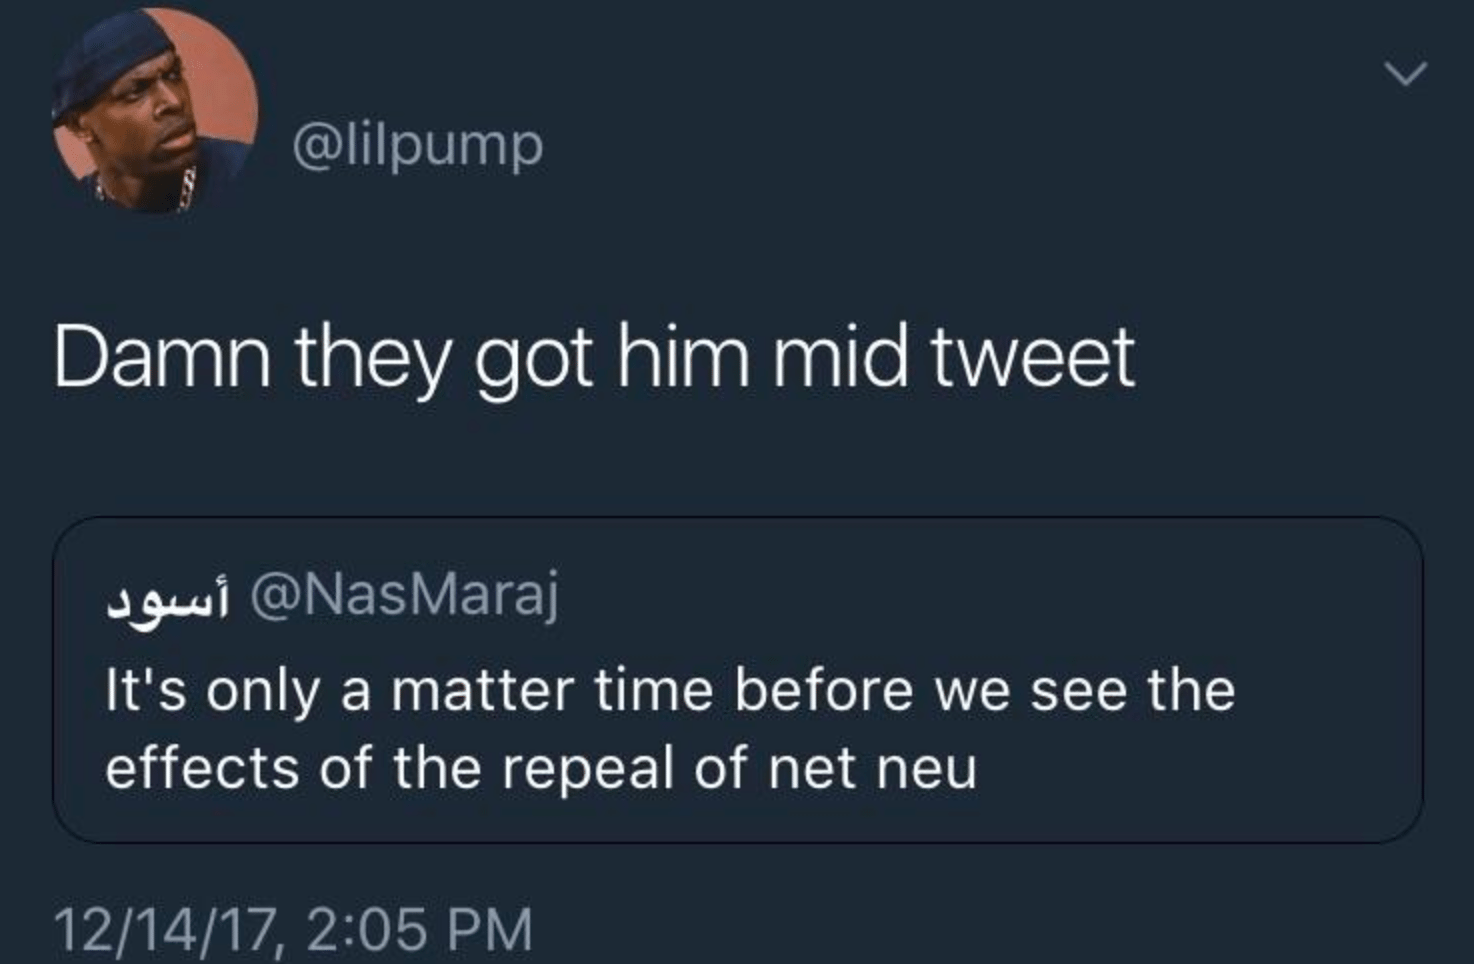The height and width of the screenshot is (964, 1474).
Task: Click the cut-off "net neu" text in the quote
Action: [x=872, y=768]
